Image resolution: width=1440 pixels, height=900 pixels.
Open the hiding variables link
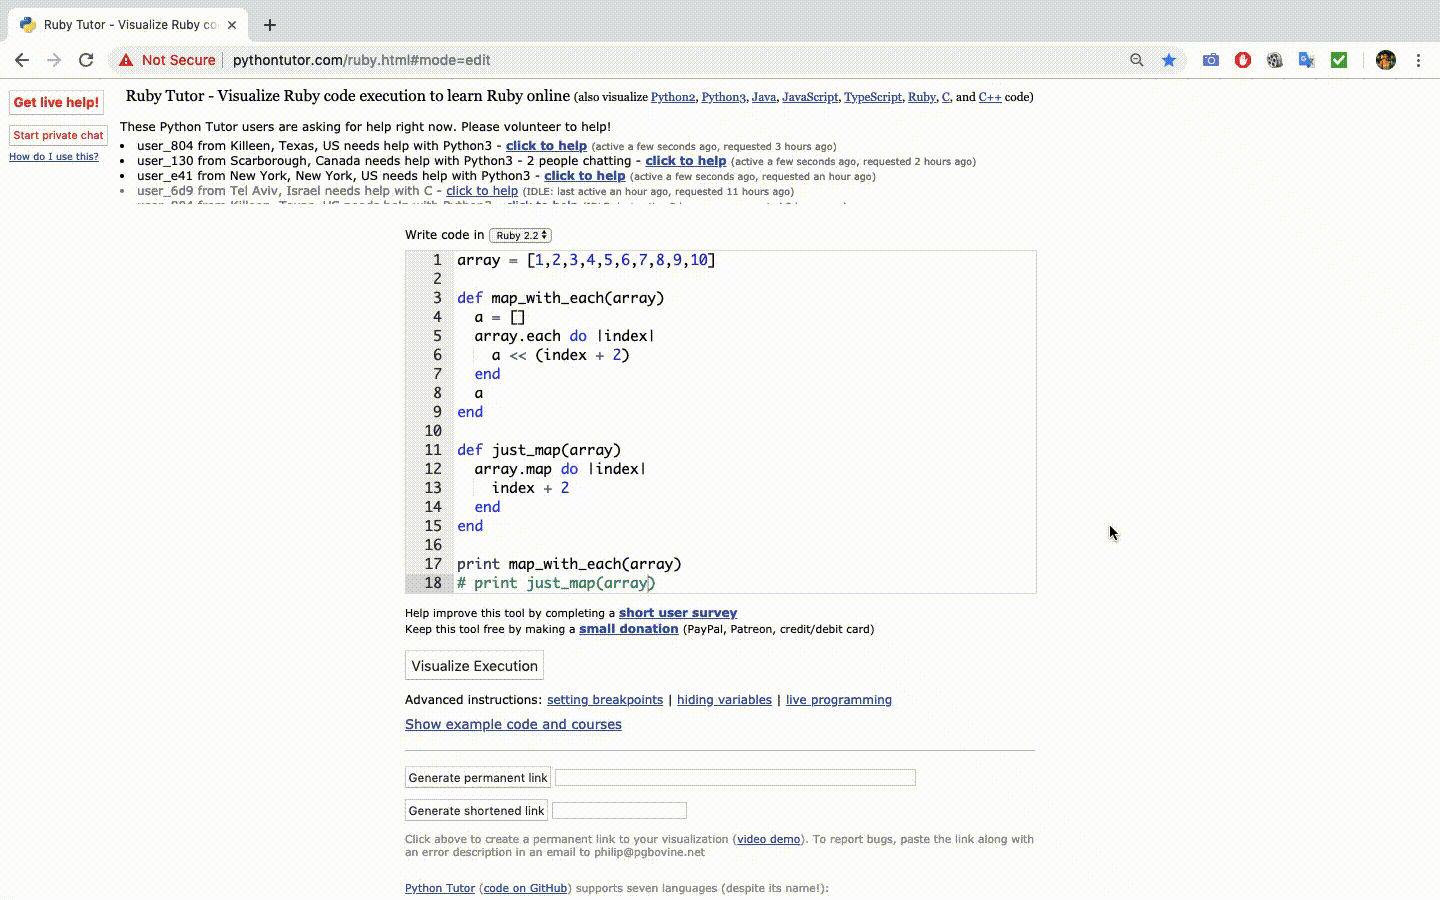point(724,700)
